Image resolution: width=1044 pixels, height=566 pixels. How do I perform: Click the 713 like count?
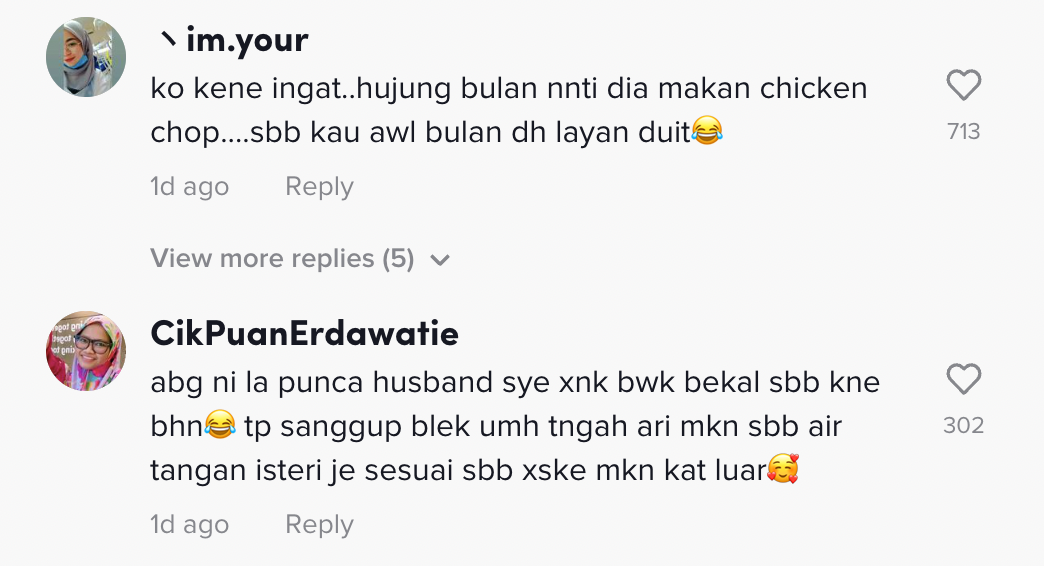963,131
